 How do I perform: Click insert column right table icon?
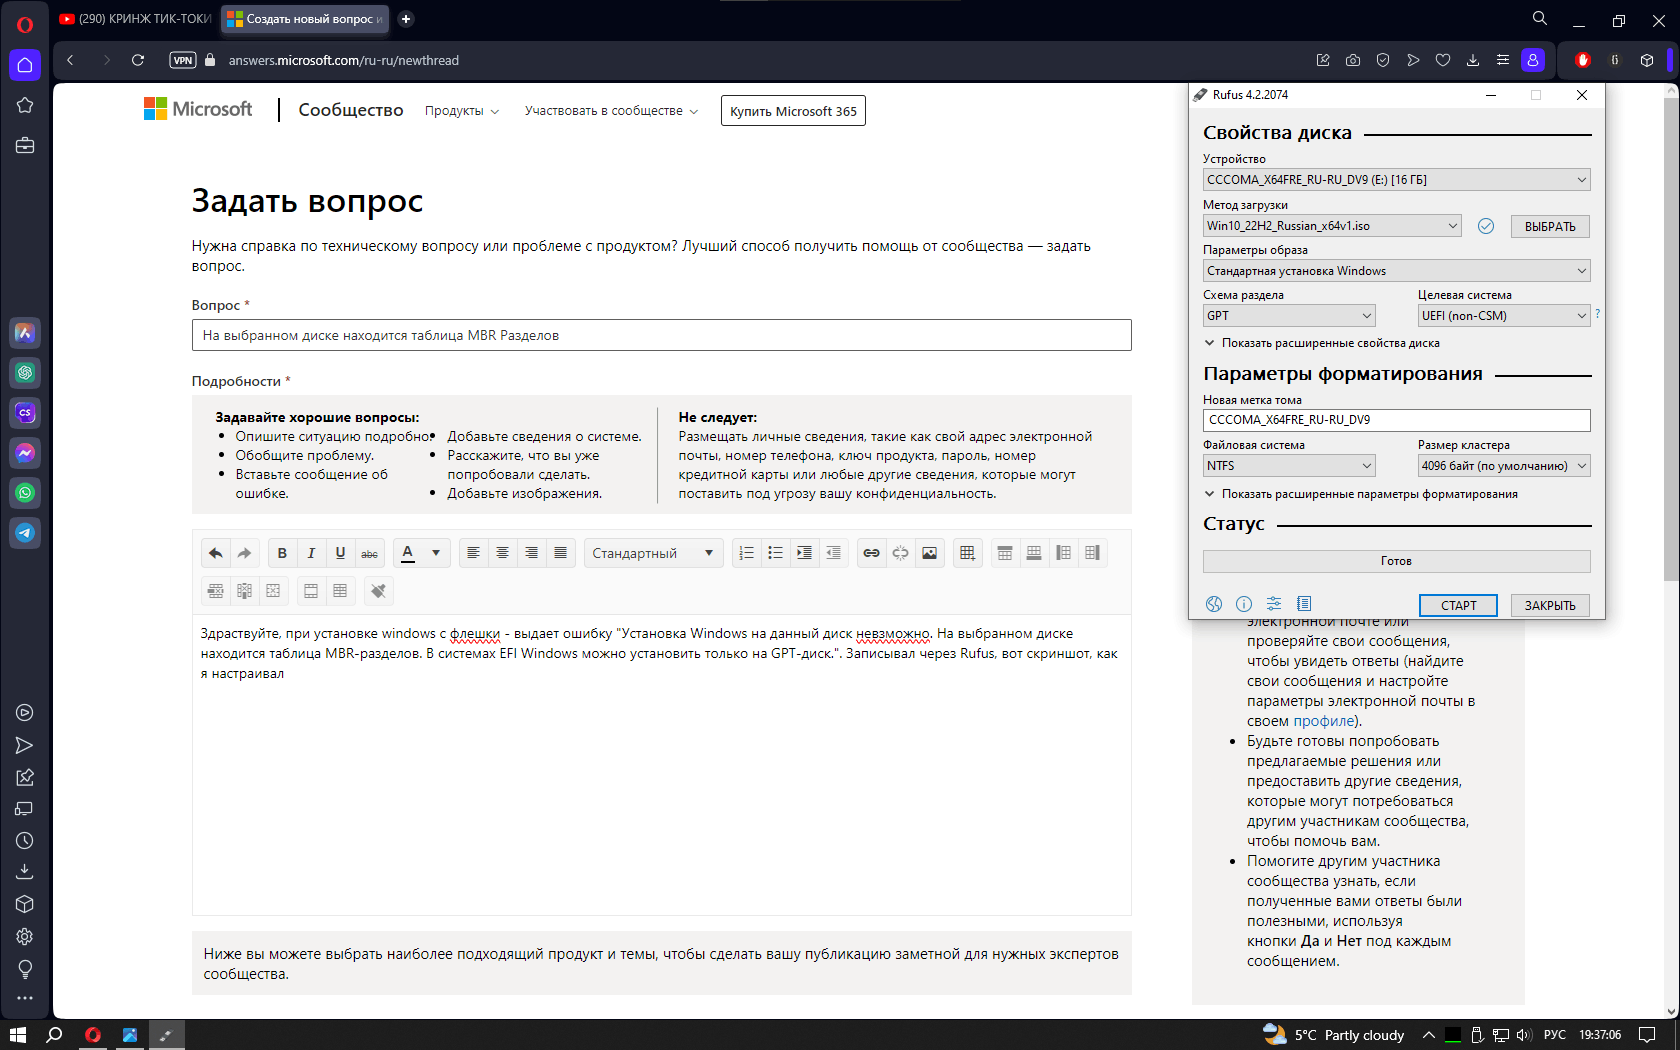pyautogui.click(x=1092, y=553)
